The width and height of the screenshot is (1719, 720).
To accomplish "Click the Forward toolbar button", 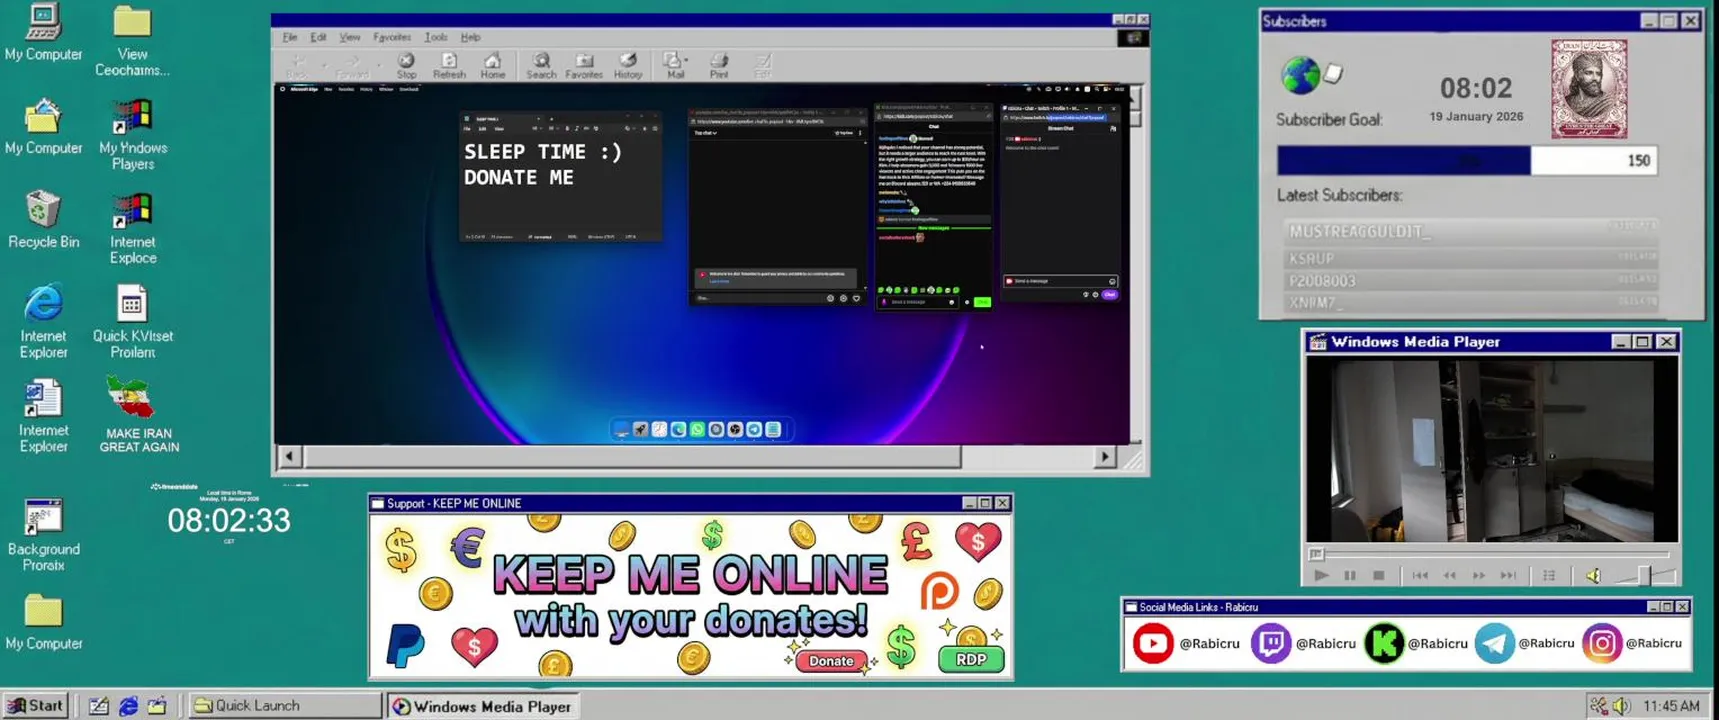I will click(352, 66).
